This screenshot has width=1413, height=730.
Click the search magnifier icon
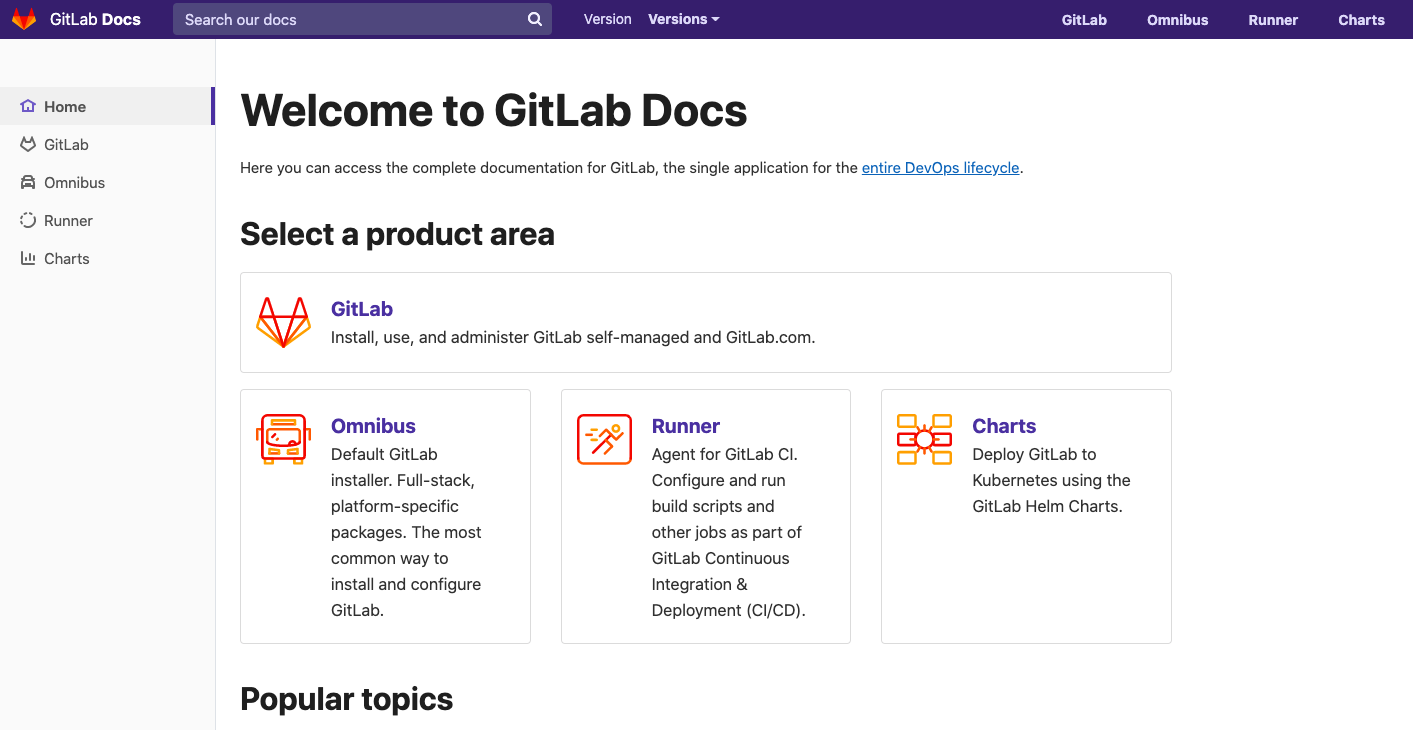pos(534,19)
